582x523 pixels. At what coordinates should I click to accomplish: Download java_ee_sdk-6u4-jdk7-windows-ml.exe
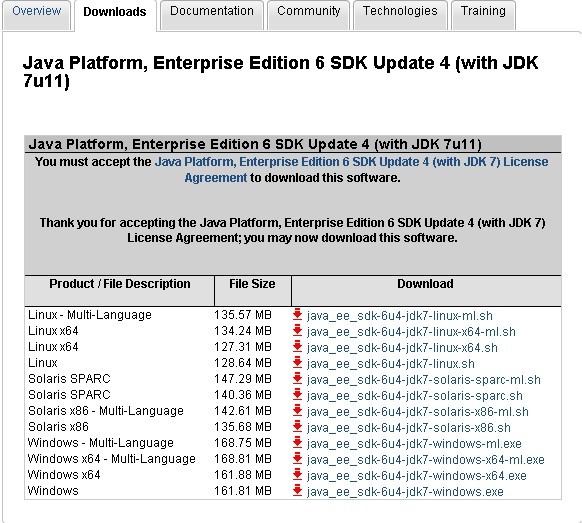point(414,444)
